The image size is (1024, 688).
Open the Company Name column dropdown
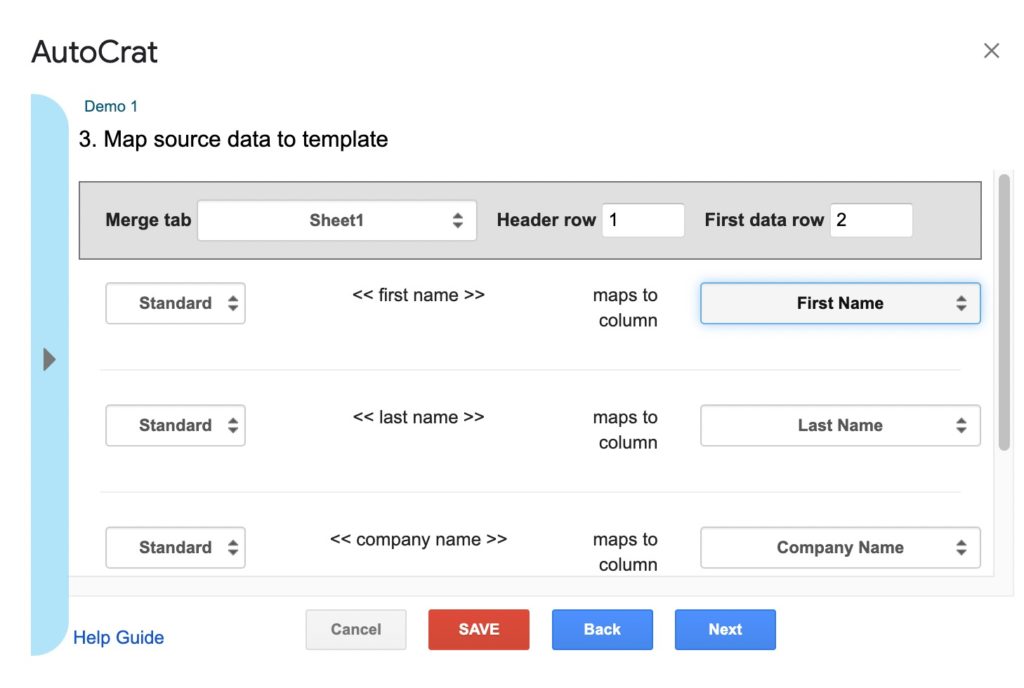pos(840,547)
